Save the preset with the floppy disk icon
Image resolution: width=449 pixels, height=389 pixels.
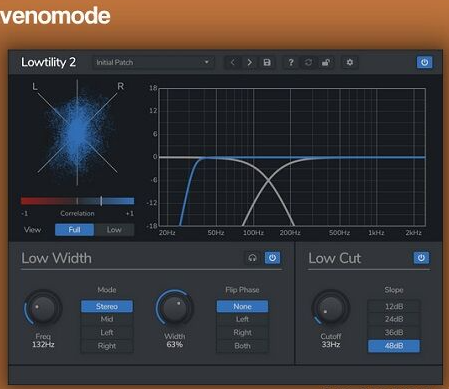coord(267,62)
